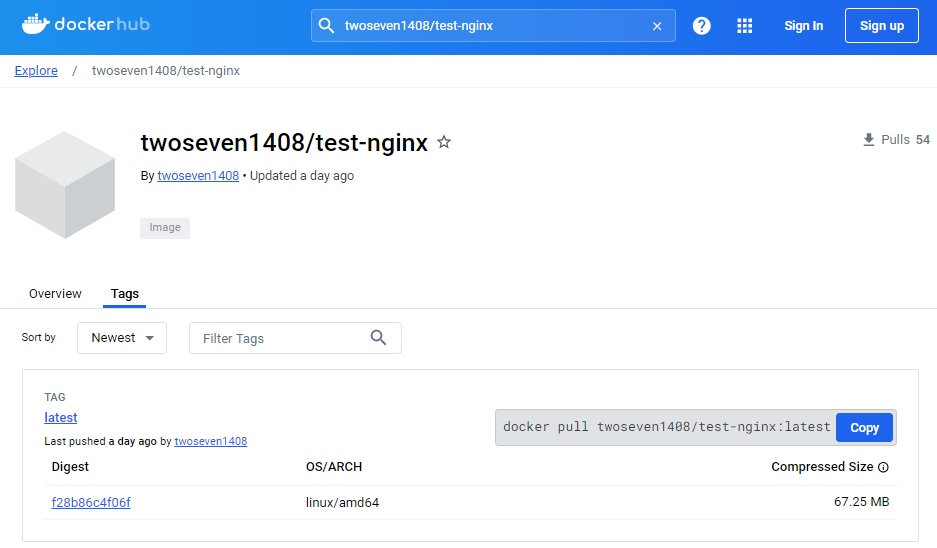Click the Digest column header
937x548 pixels.
point(70,467)
